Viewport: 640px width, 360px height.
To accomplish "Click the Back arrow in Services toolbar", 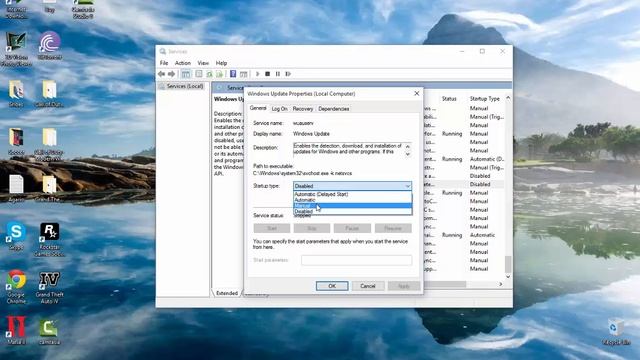I will pyautogui.click(x=162, y=74).
